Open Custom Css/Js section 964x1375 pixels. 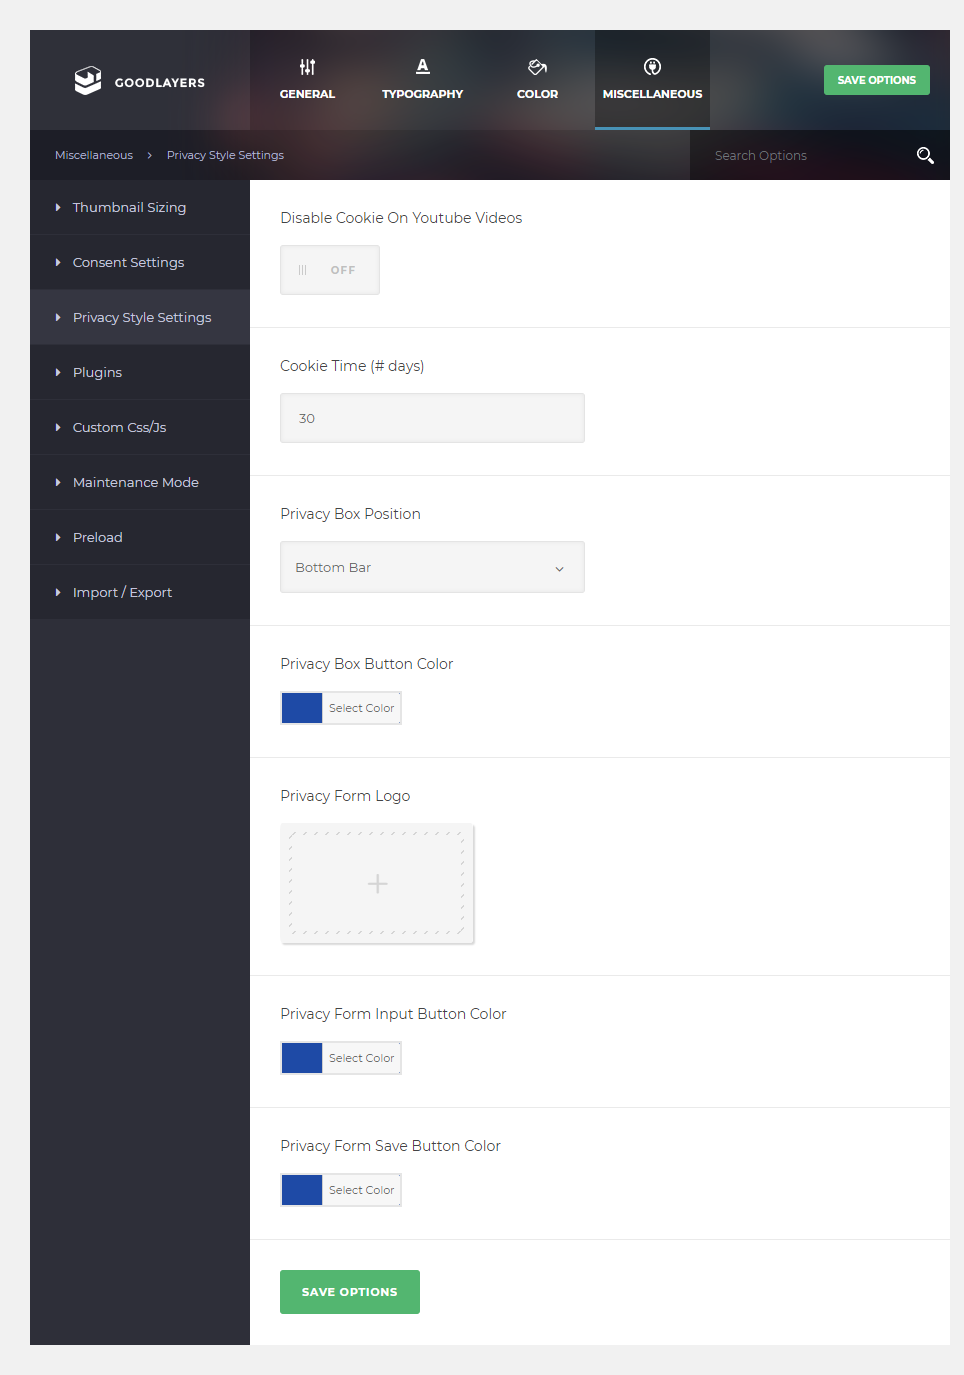click(140, 427)
